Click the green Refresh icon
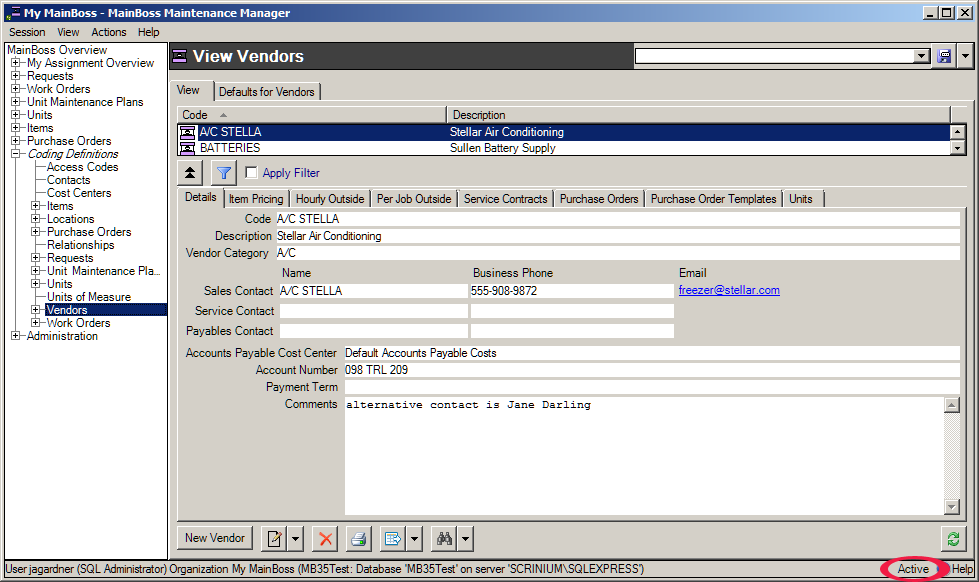Viewport: 979px width, 582px height. 953,538
